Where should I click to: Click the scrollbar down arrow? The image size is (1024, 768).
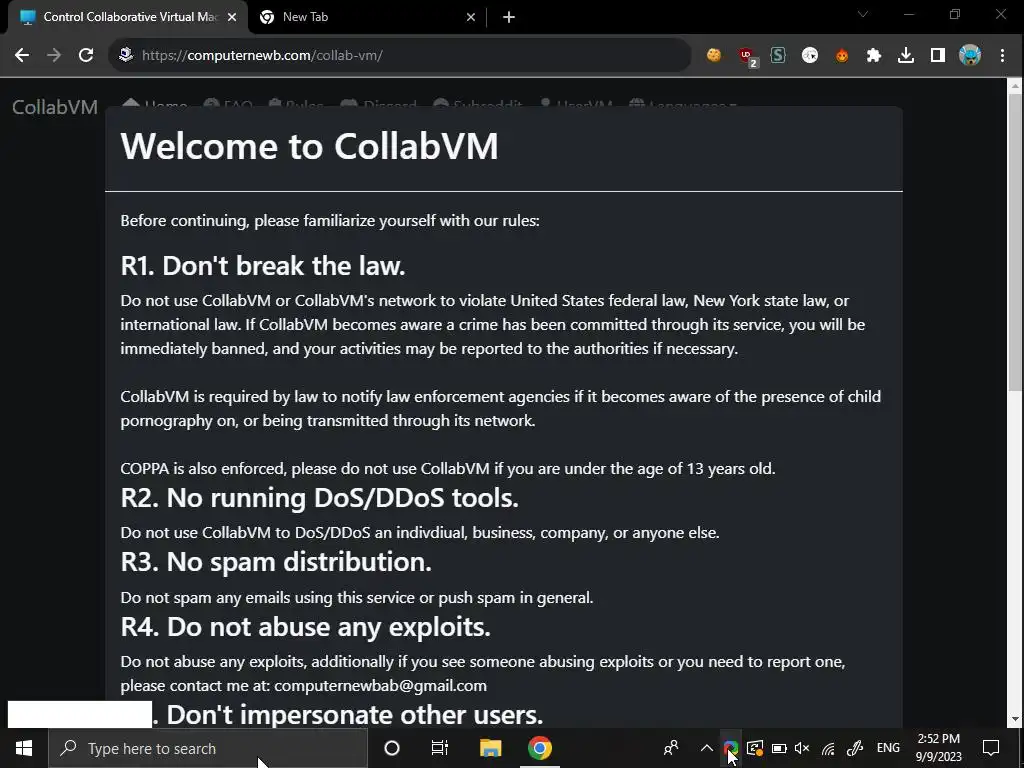click(1014, 720)
